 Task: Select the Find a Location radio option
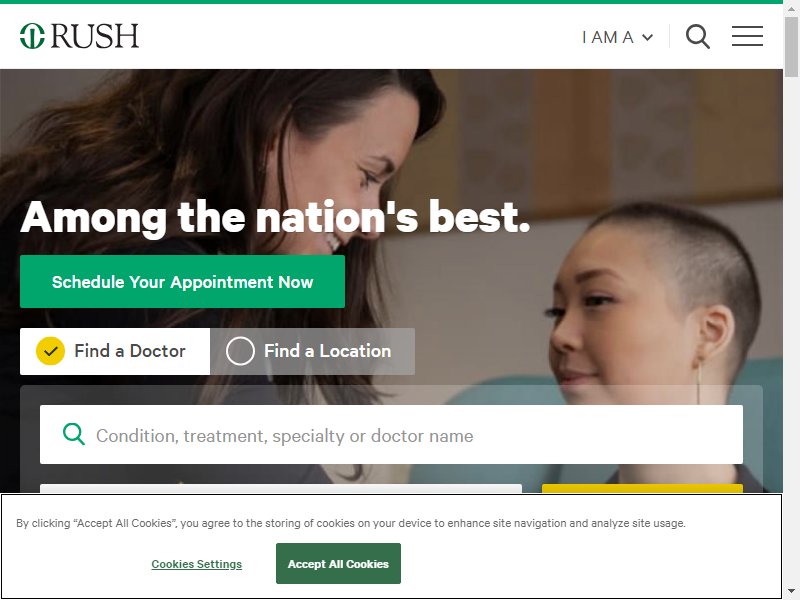click(240, 351)
